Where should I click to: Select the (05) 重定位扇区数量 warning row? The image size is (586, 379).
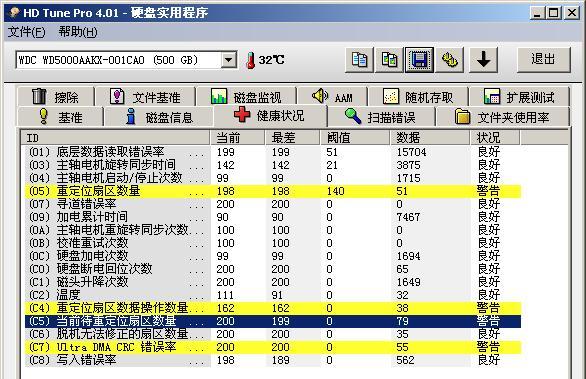click(x=273, y=191)
